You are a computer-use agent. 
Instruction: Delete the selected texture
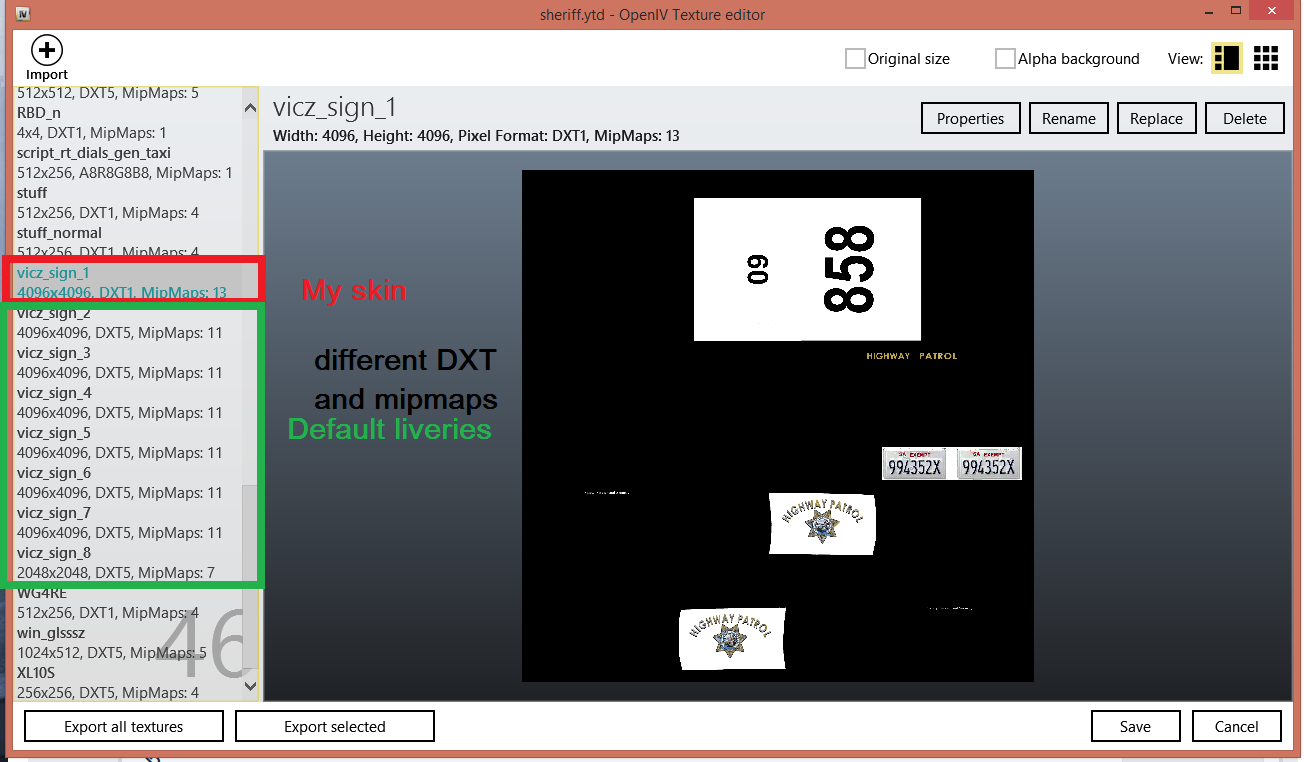(x=1245, y=118)
